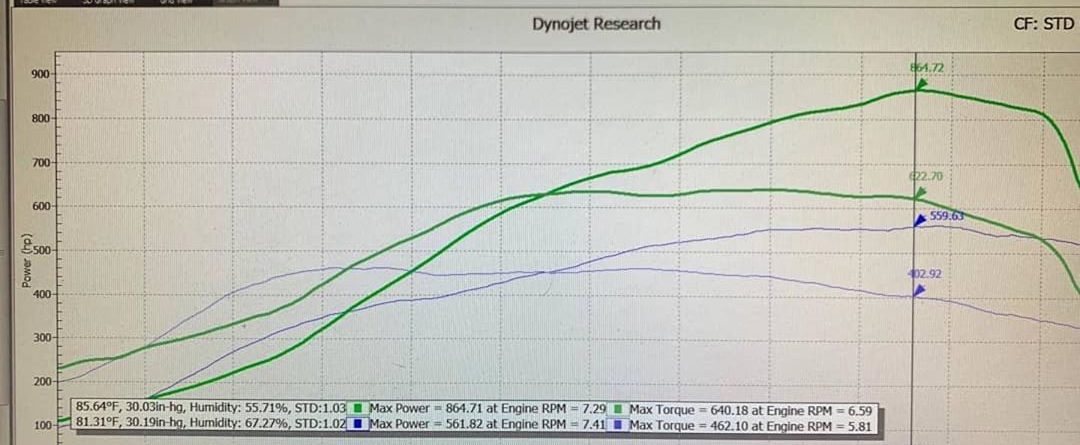This screenshot has width=1080, height=445.
Task: Click the 81.31°F run conditions legend row
Action: click(211, 425)
